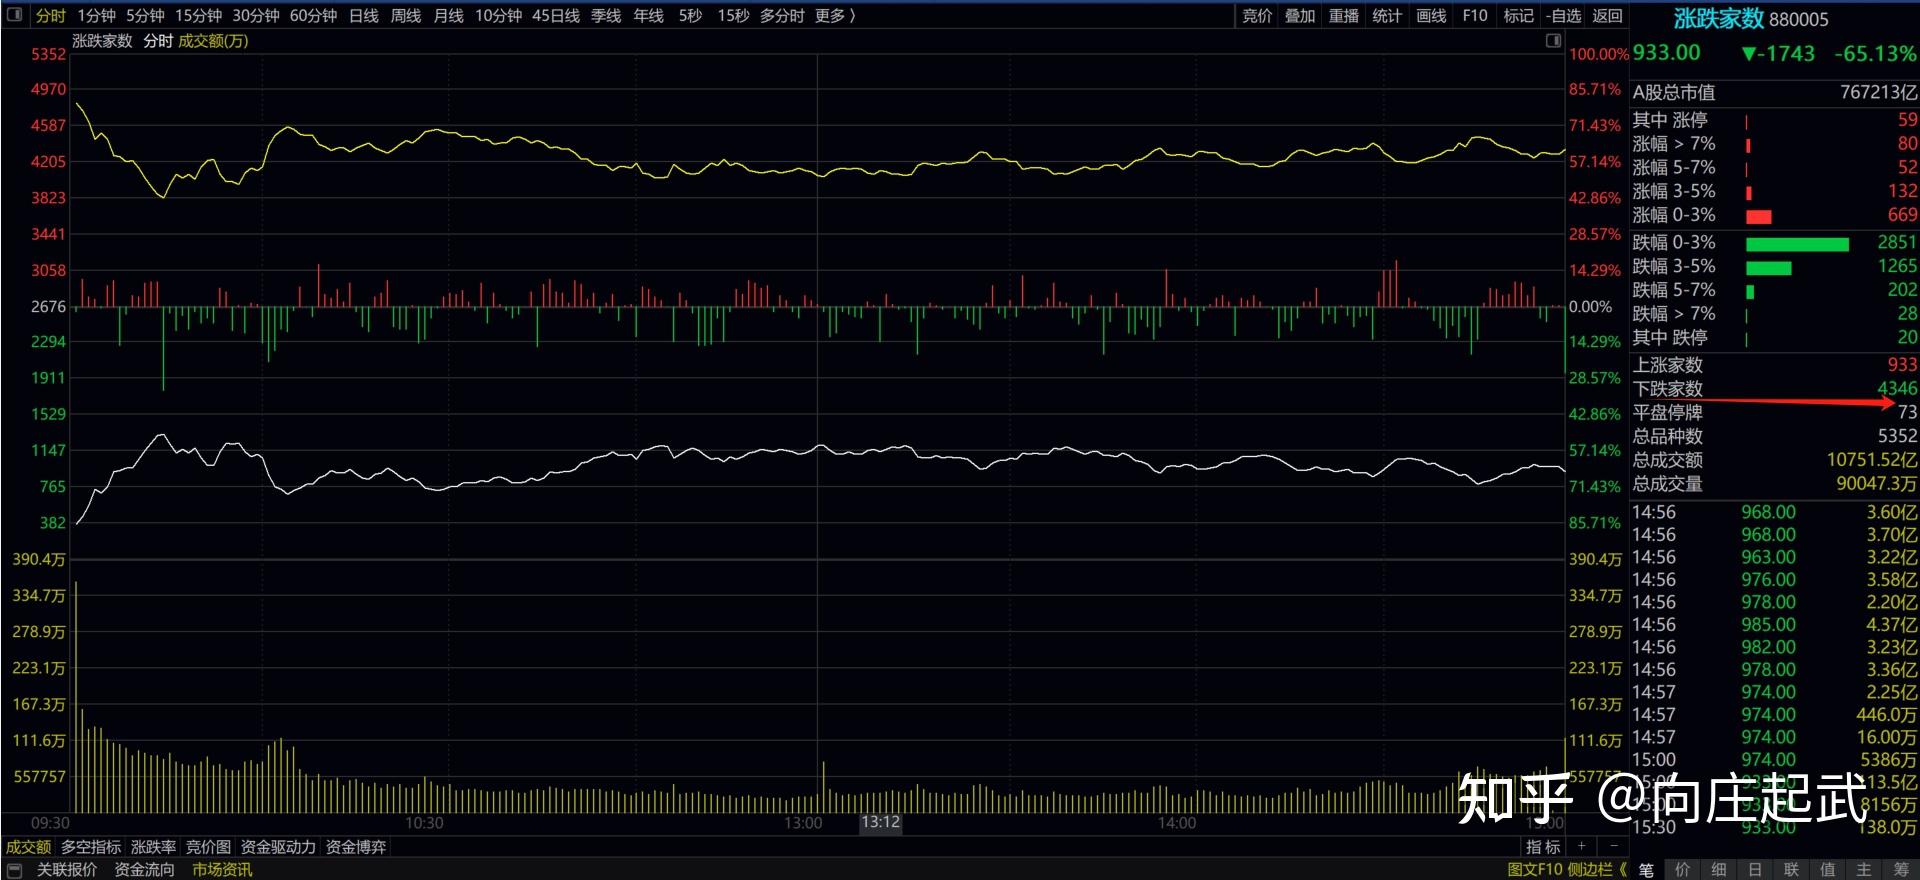The height and width of the screenshot is (880, 1920).
Task: Select the 5秒 period tab
Action: tap(690, 16)
